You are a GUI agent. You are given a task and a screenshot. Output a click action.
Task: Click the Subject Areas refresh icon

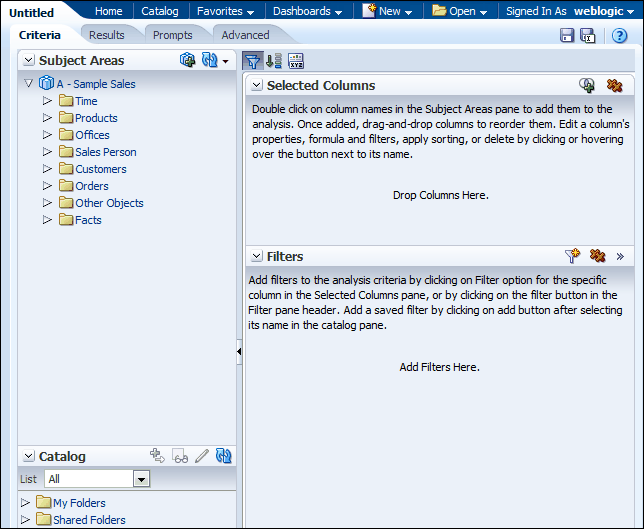[x=209, y=60]
